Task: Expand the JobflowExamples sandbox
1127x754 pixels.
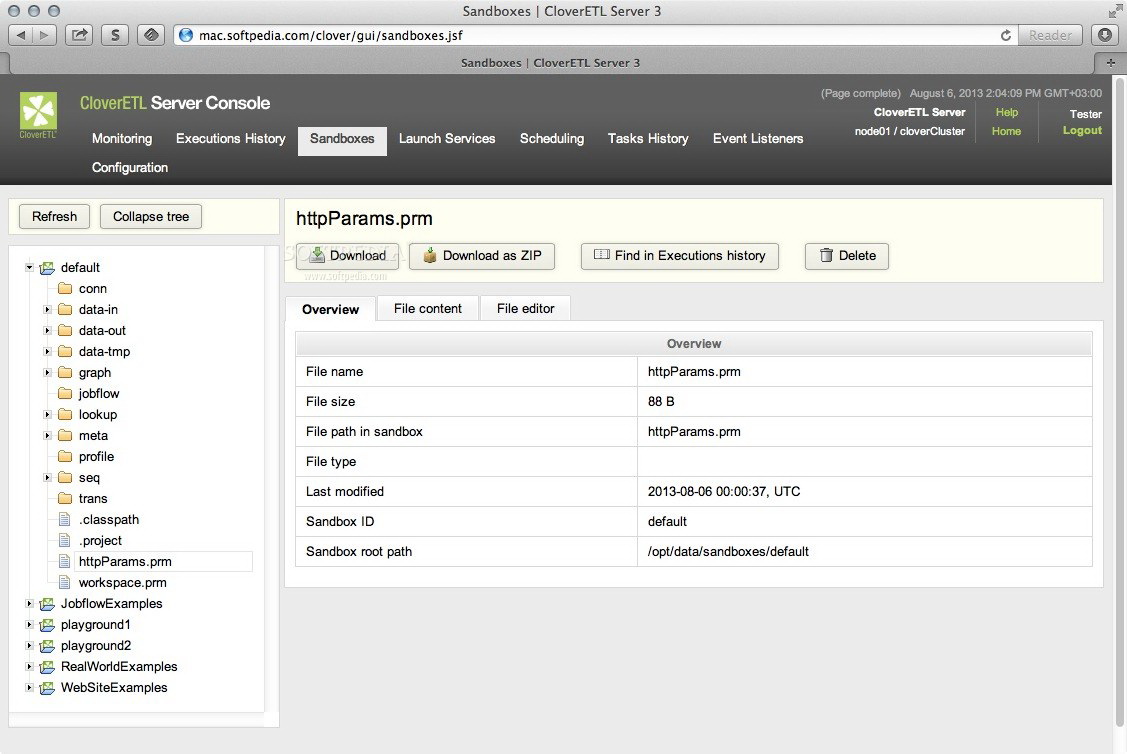Action: 29,604
